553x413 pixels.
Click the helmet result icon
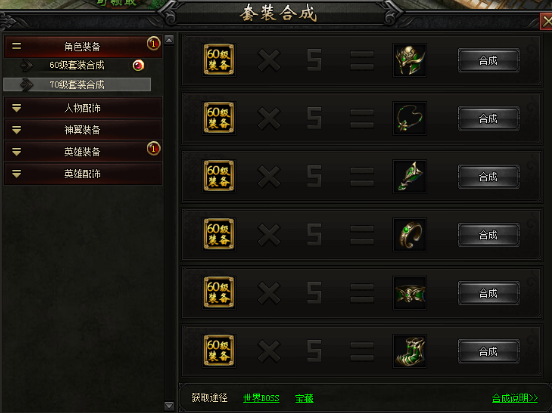point(409,60)
